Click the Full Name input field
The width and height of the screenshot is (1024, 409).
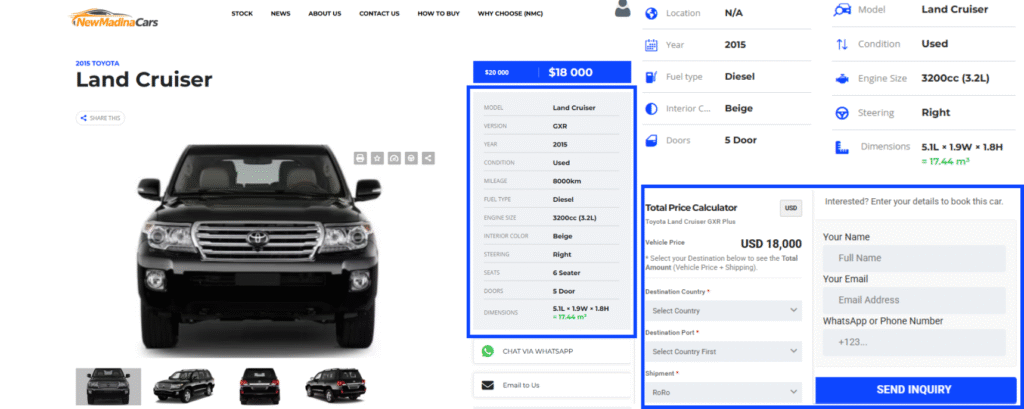[x=914, y=258]
